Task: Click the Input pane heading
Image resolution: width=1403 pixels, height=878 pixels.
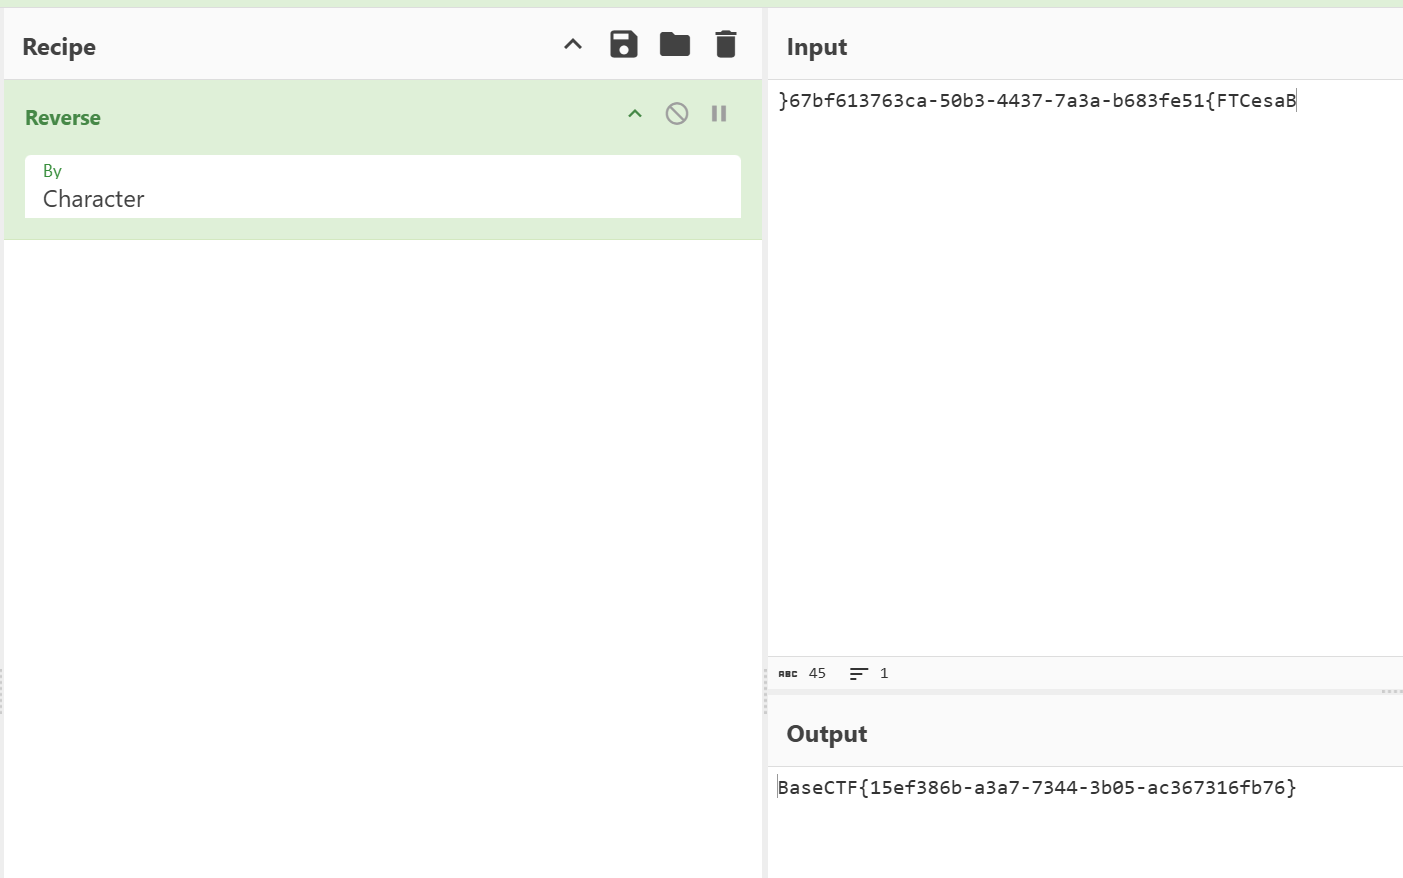Action: [x=816, y=47]
